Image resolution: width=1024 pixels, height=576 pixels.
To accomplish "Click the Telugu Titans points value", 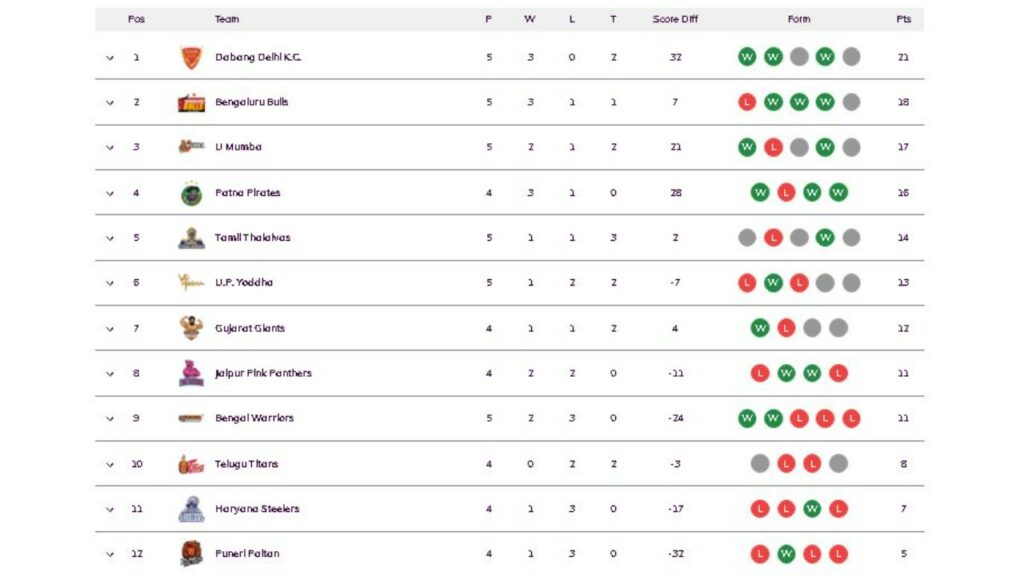I will [x=903, y=463].
